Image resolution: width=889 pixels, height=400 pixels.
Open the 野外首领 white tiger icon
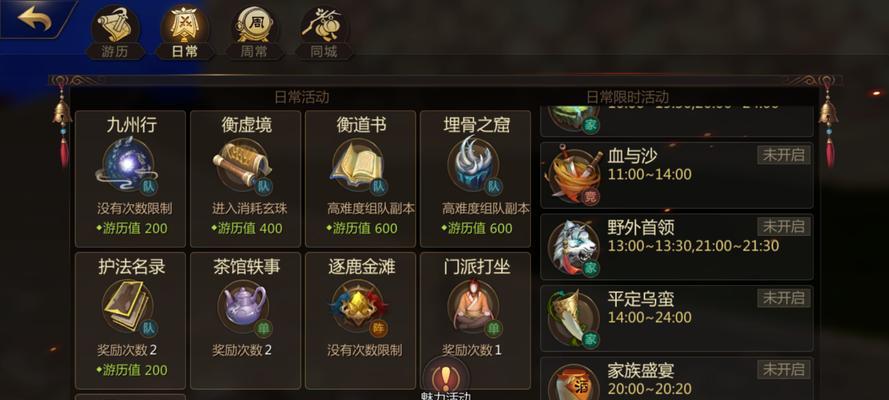pos(573,247)
